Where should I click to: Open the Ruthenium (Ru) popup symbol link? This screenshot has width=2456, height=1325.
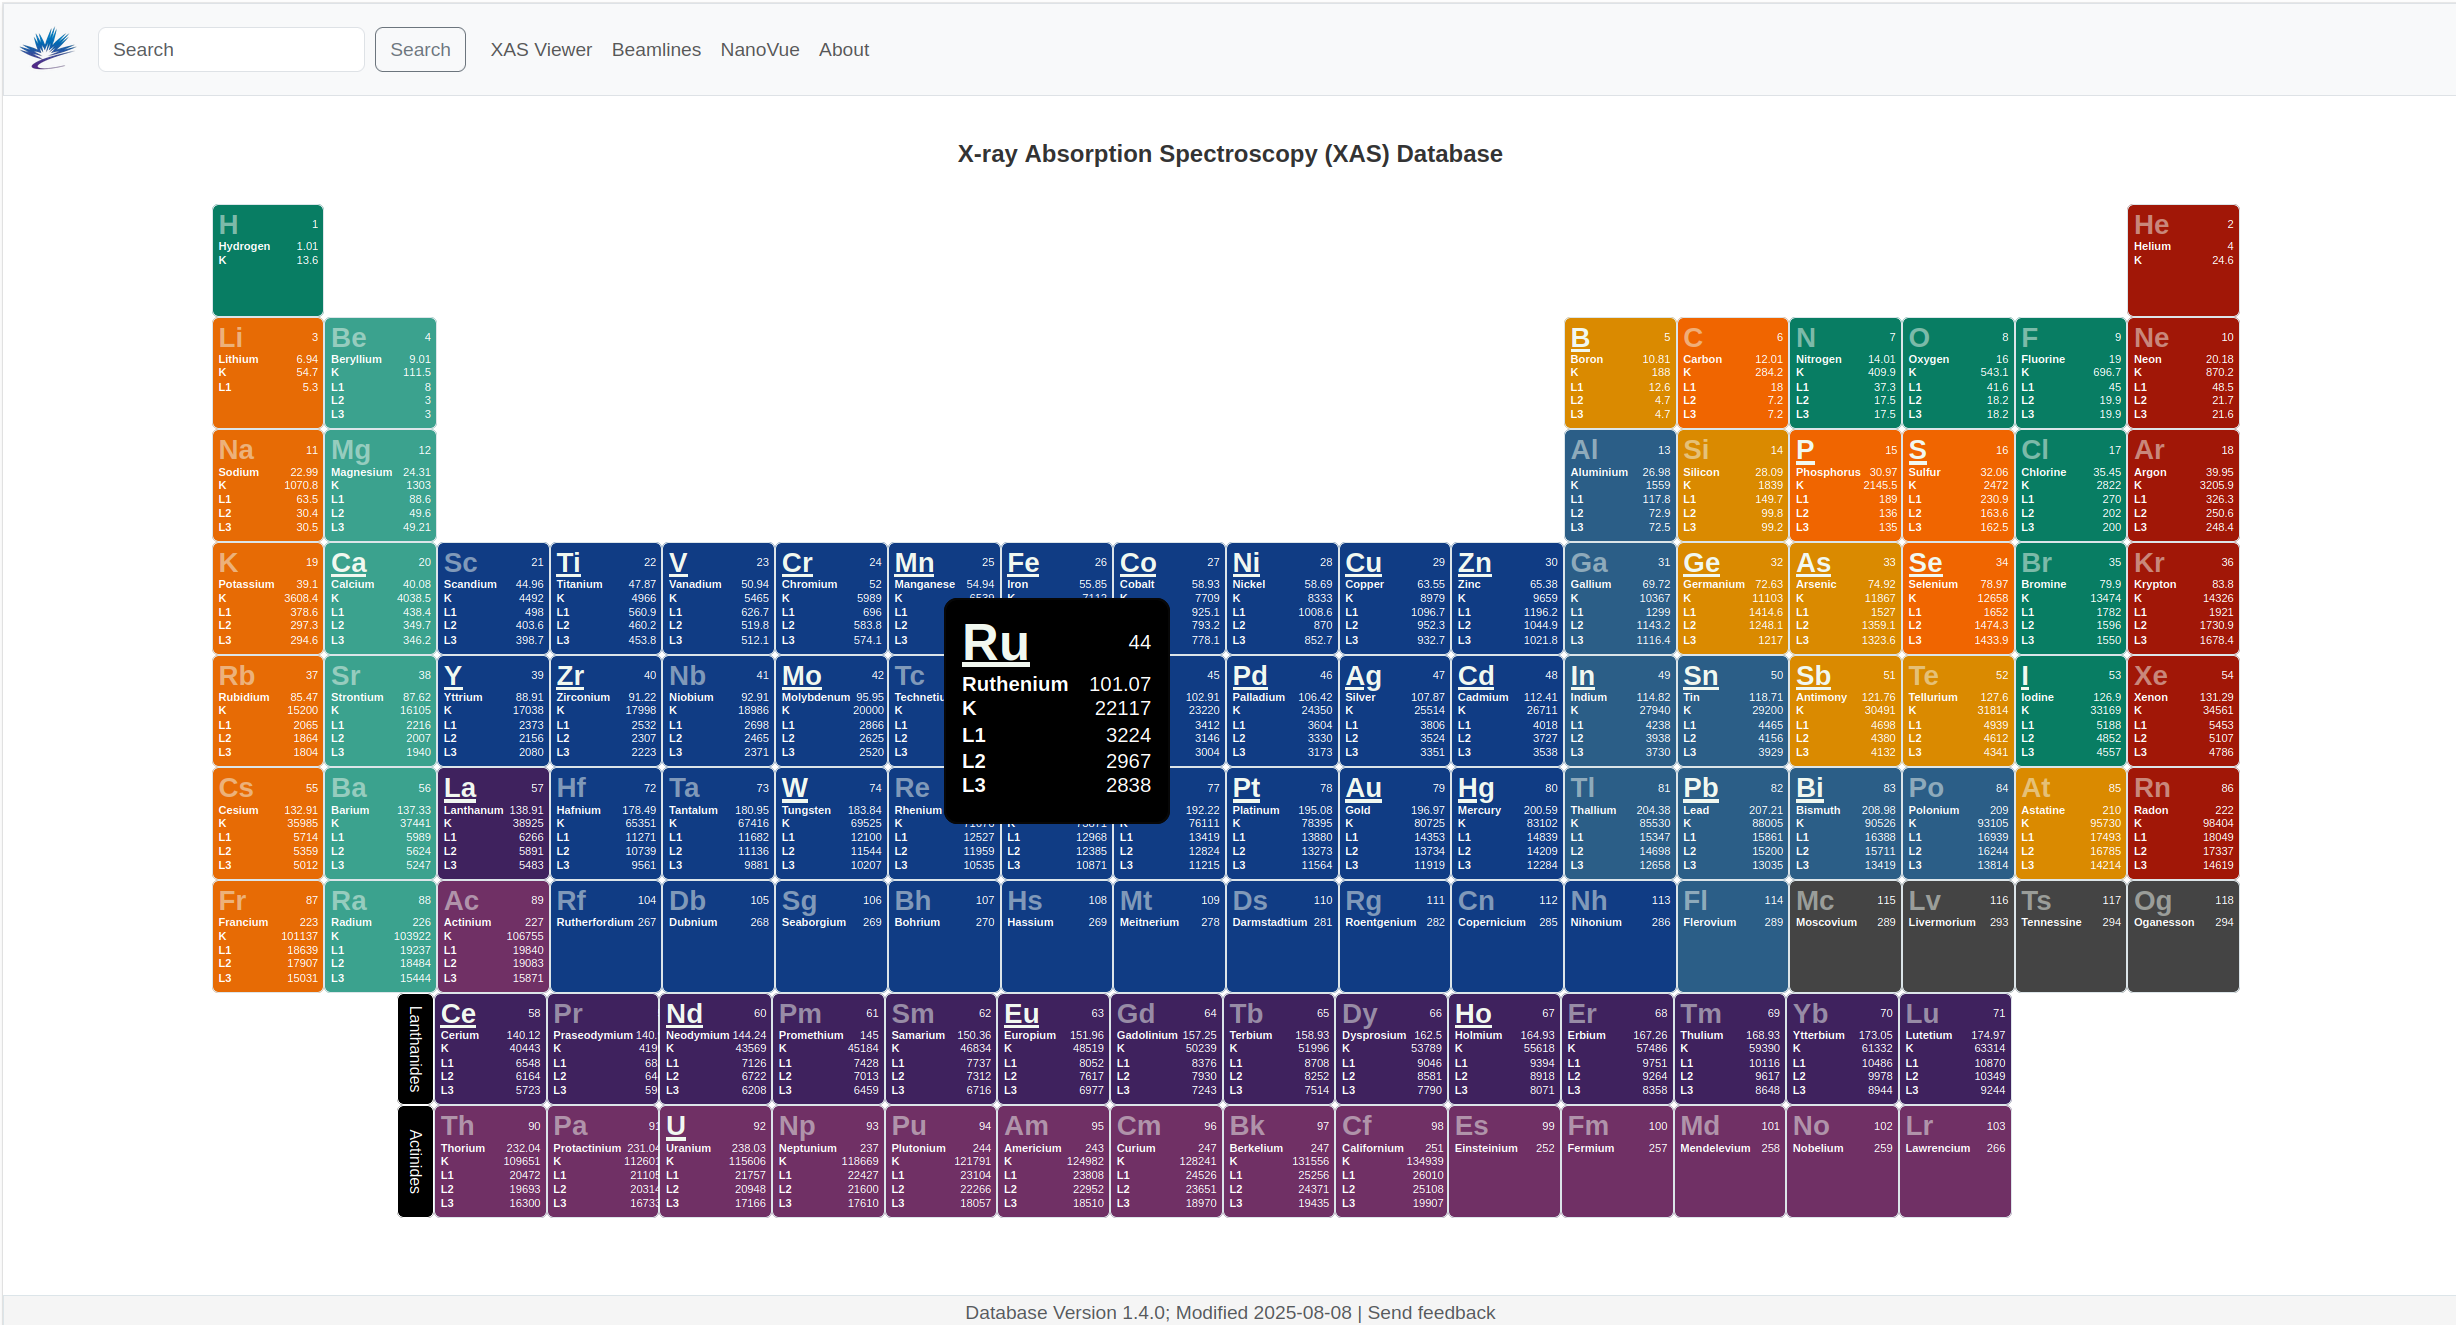[x=995, y=643]
